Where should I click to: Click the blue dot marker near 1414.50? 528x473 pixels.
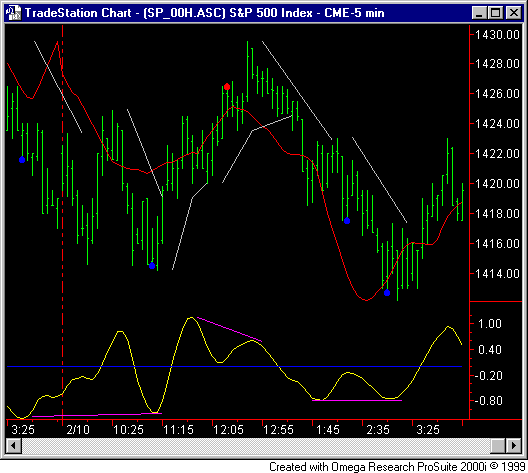tap(152, 266)
